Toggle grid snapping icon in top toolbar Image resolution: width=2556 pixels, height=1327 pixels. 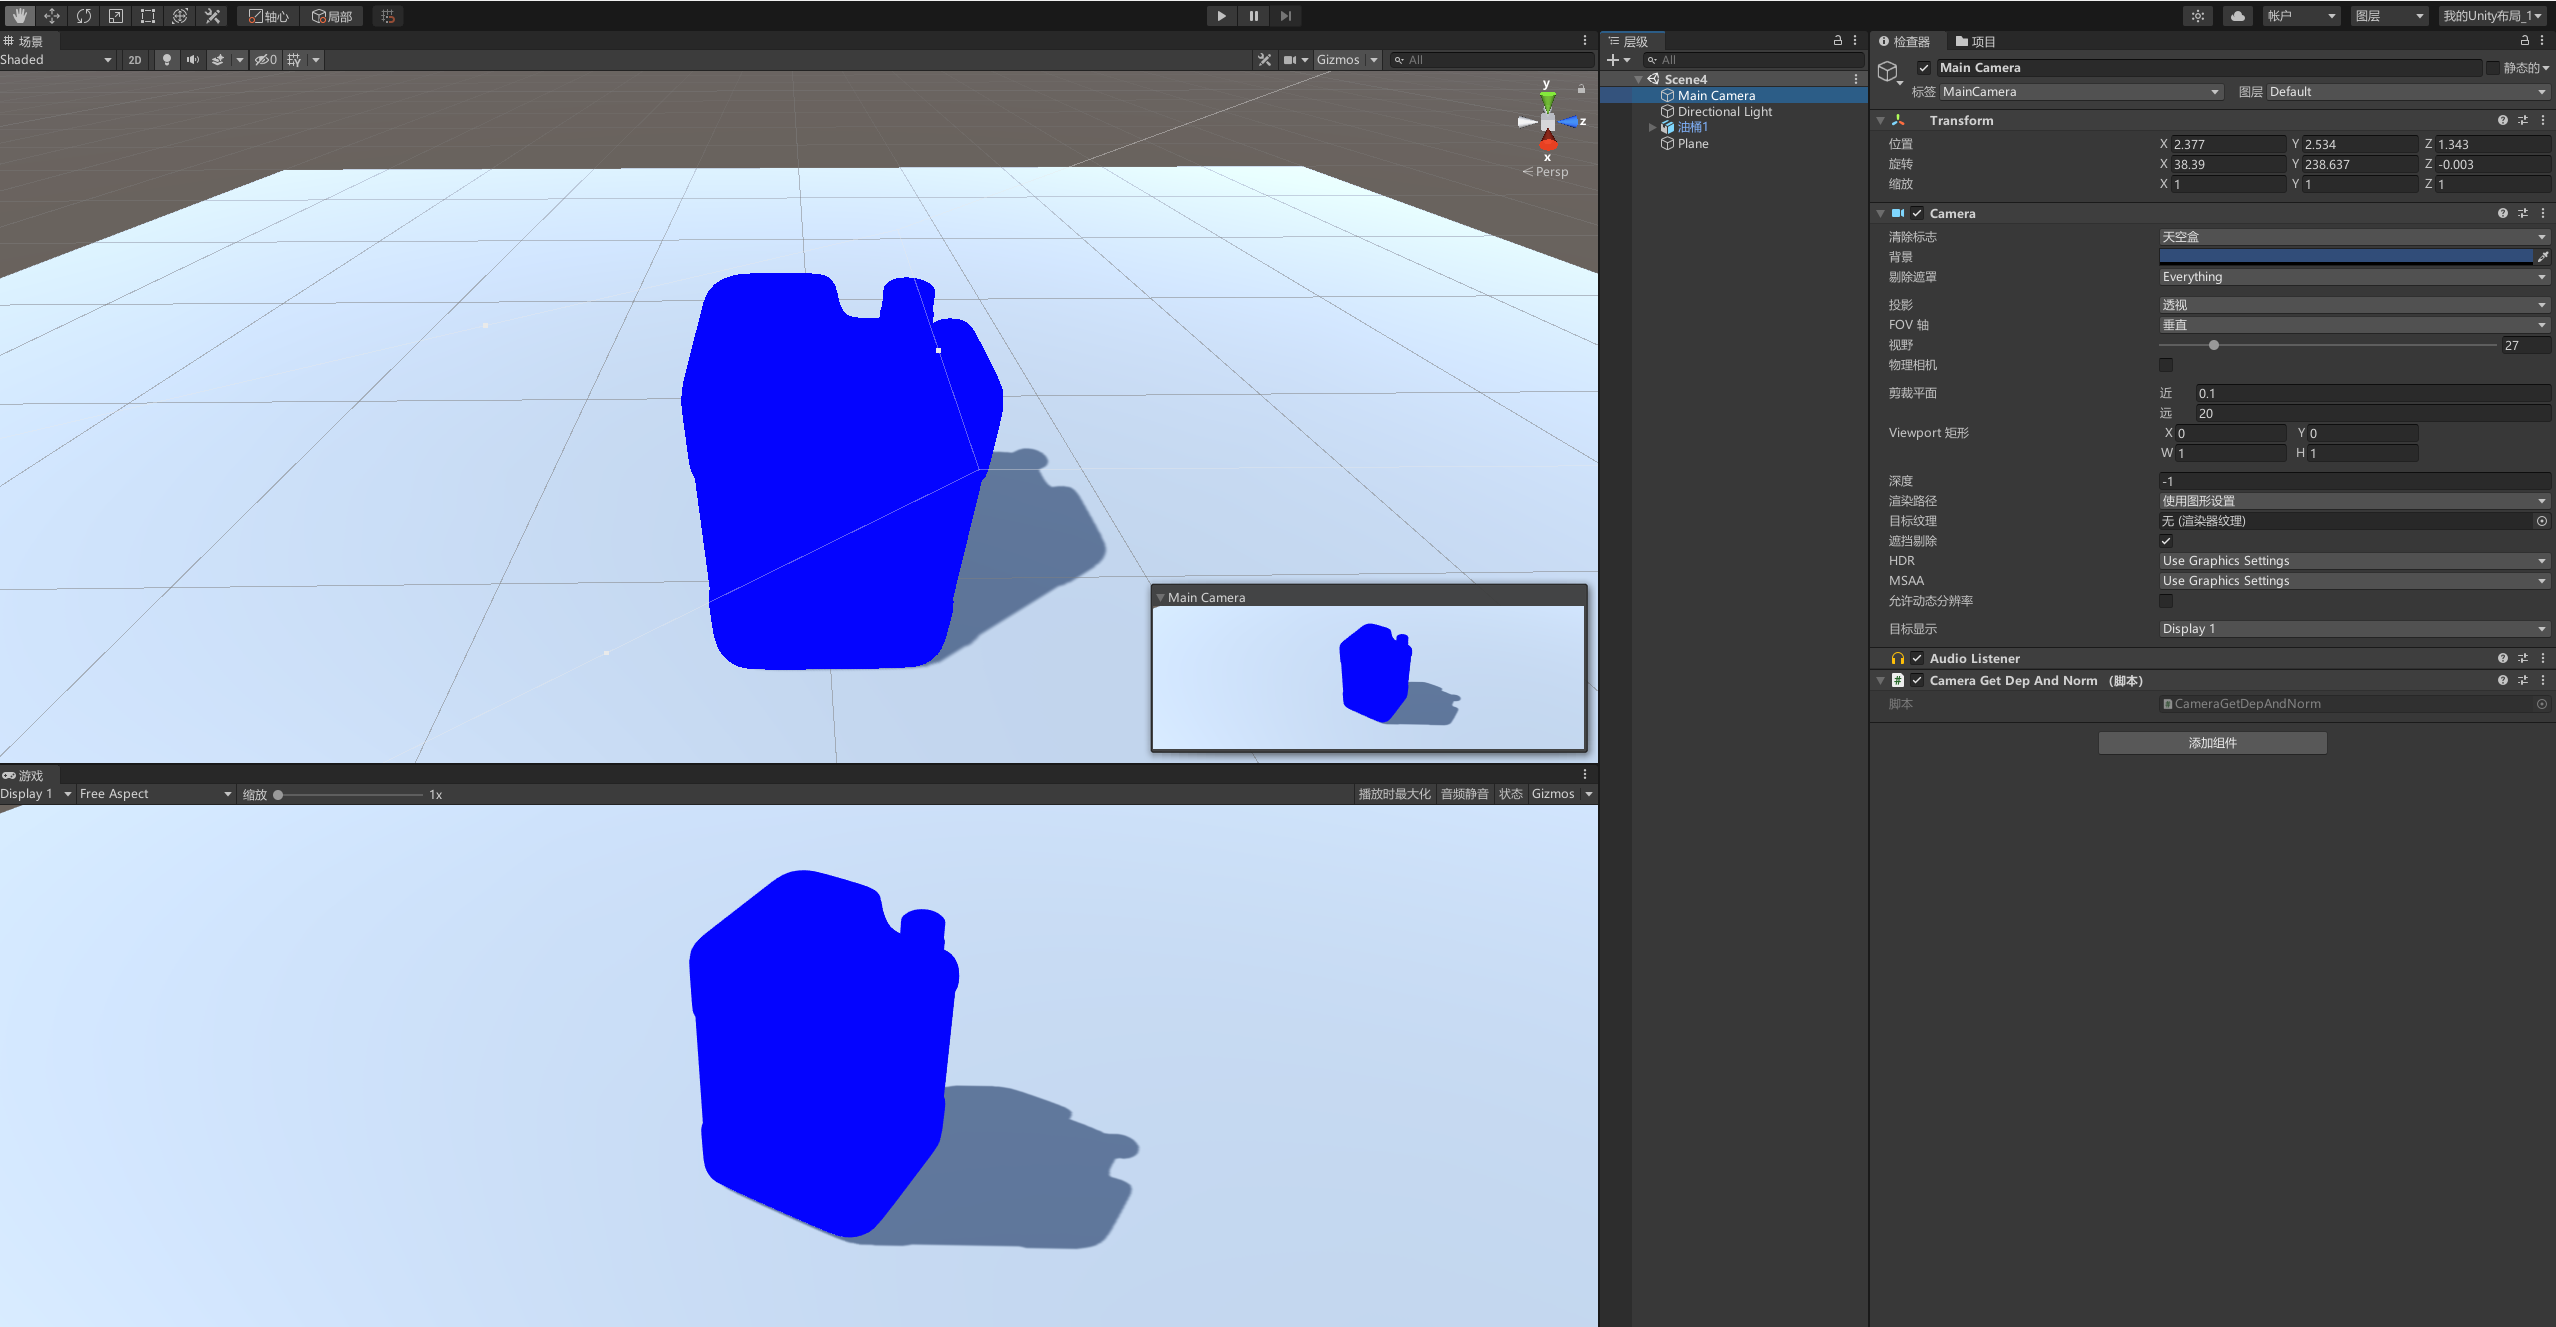[388, 16]
